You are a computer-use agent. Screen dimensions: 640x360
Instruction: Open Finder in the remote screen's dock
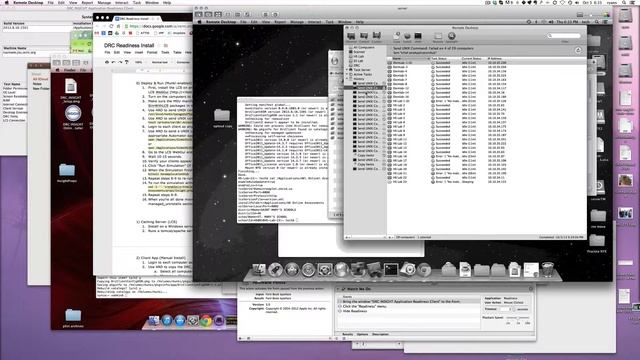259,270
